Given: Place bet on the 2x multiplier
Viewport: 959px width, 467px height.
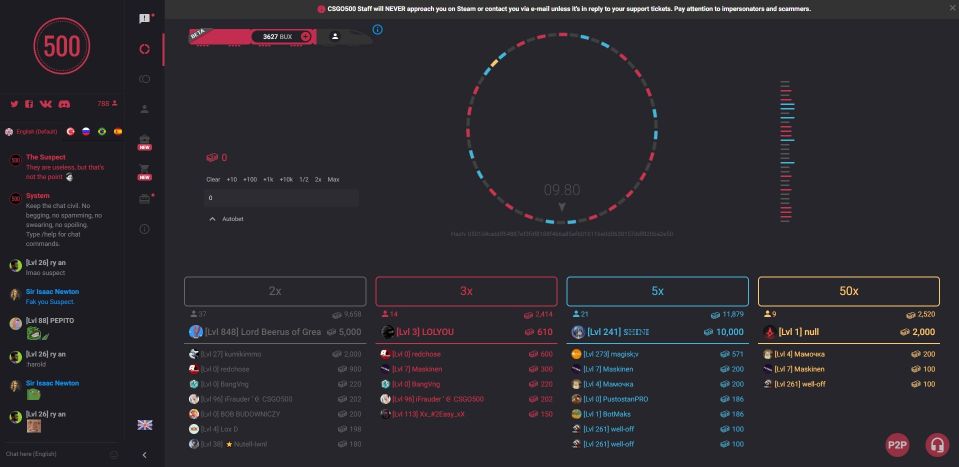Looking at the screenshot, I should coord(274,291).
